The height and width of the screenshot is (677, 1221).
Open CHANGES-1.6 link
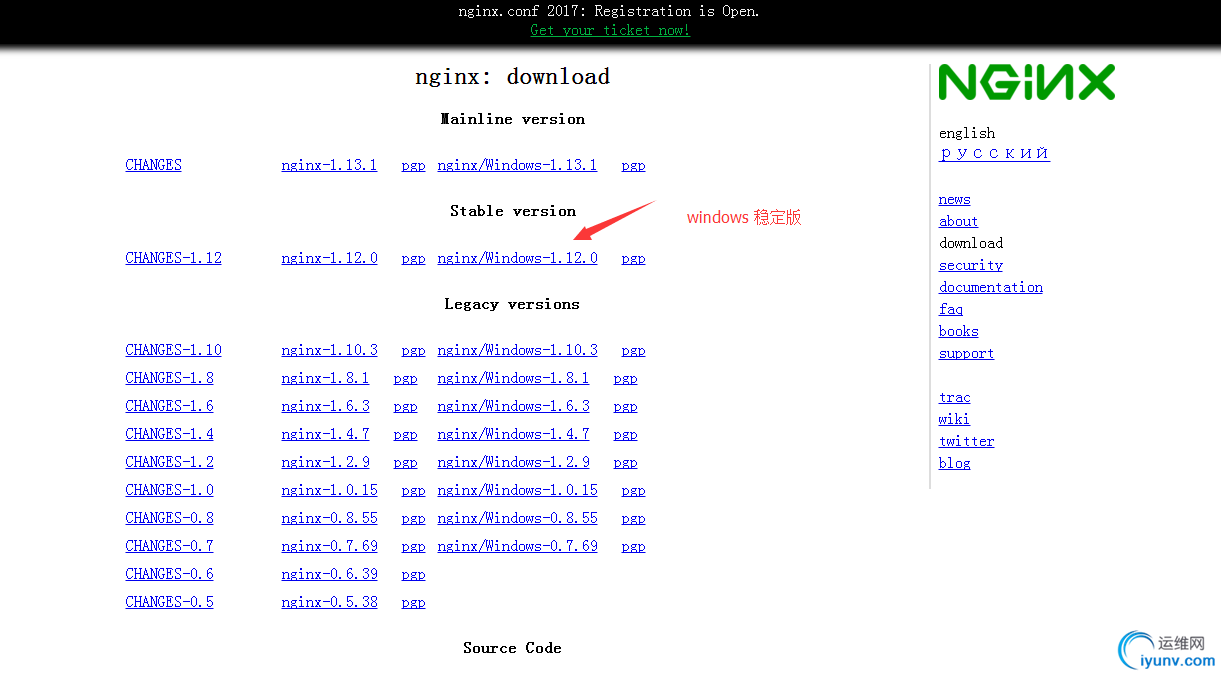pos(169,406)
